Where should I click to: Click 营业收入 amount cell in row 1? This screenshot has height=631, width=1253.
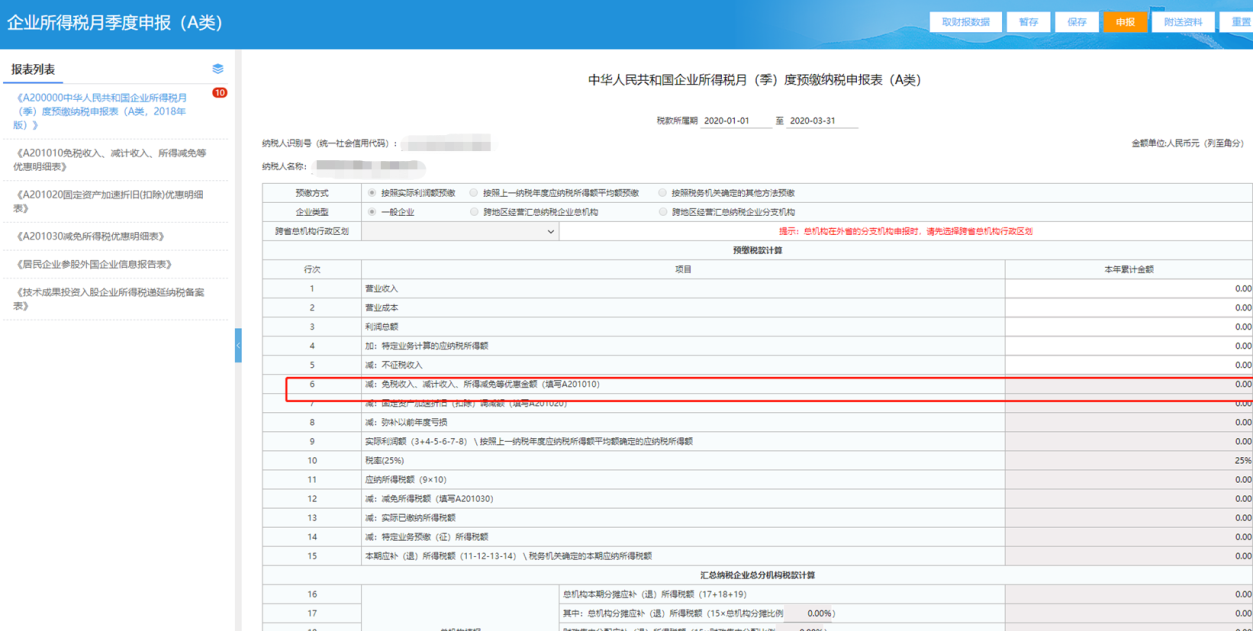1128,289
